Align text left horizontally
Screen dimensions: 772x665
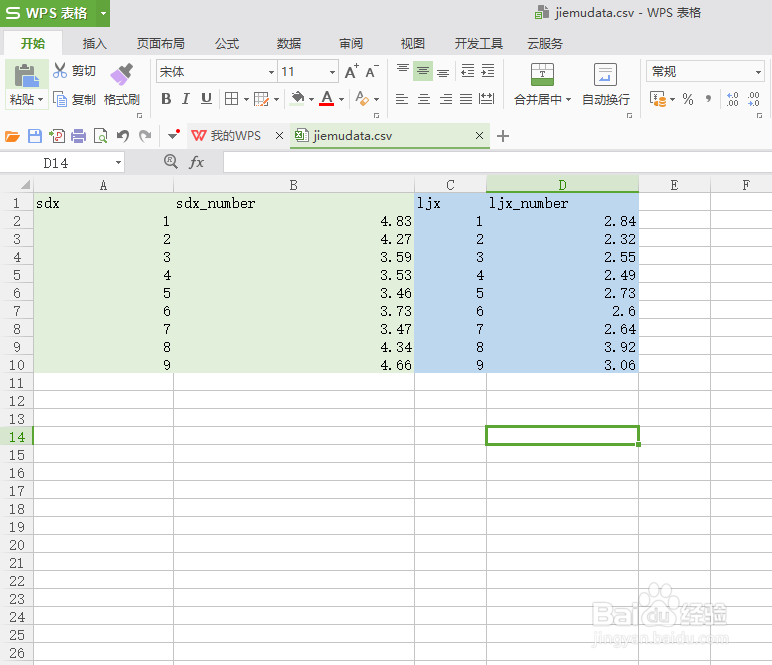(x=402, y=99)
